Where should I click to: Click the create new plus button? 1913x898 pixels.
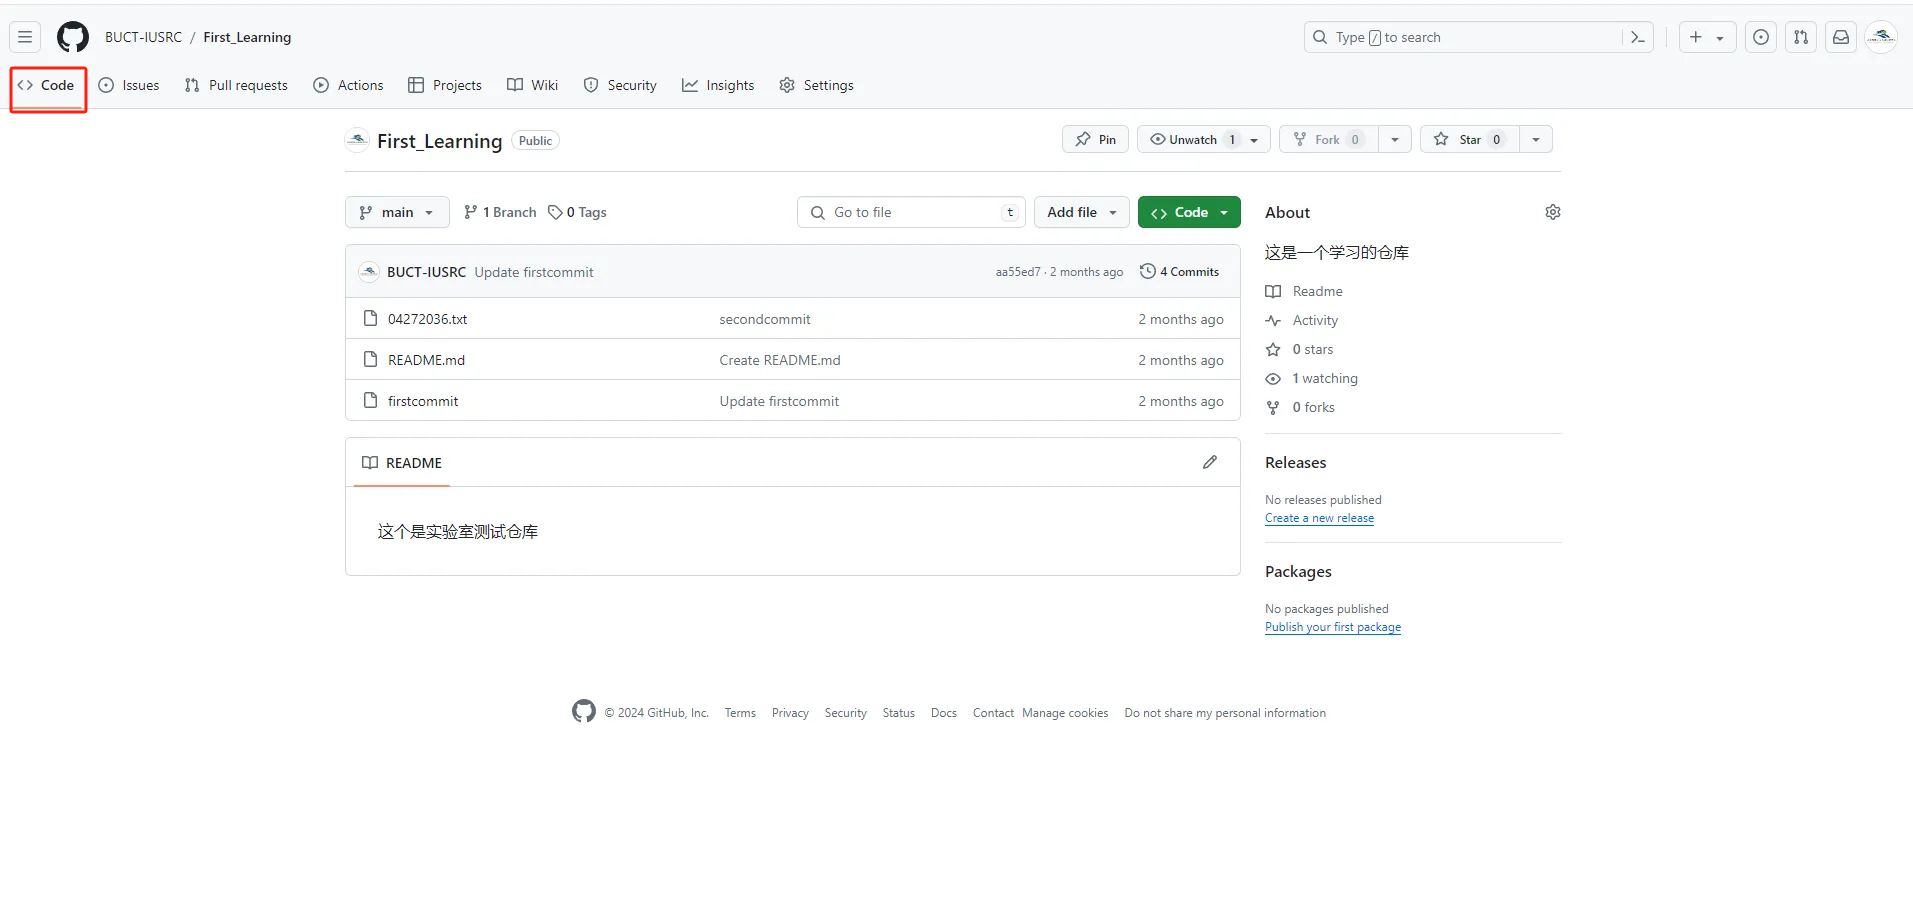[x=1707, y=37]
